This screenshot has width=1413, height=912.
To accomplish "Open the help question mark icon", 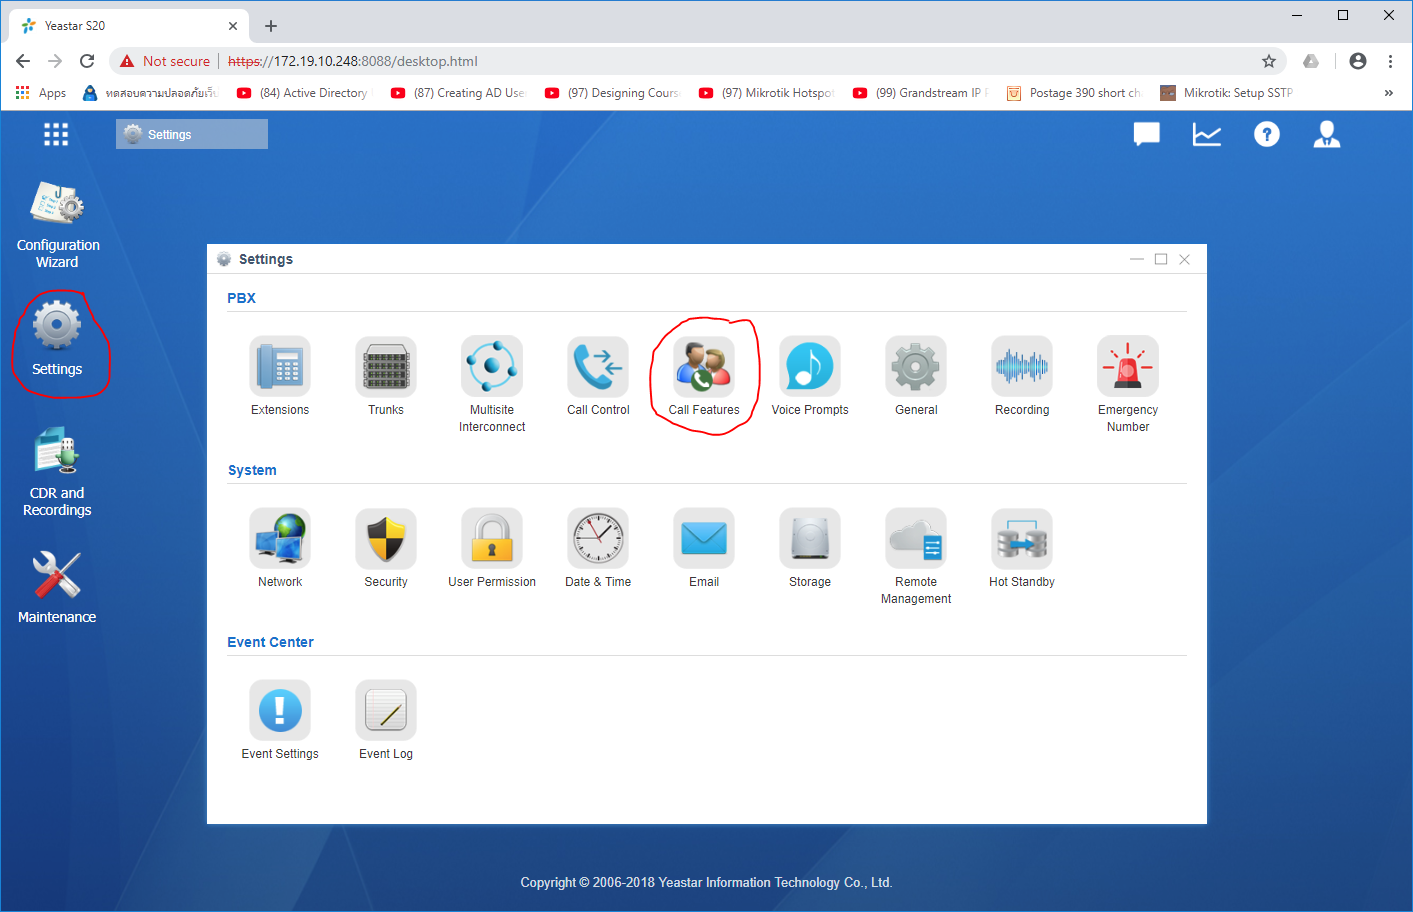I will 1267,134.
